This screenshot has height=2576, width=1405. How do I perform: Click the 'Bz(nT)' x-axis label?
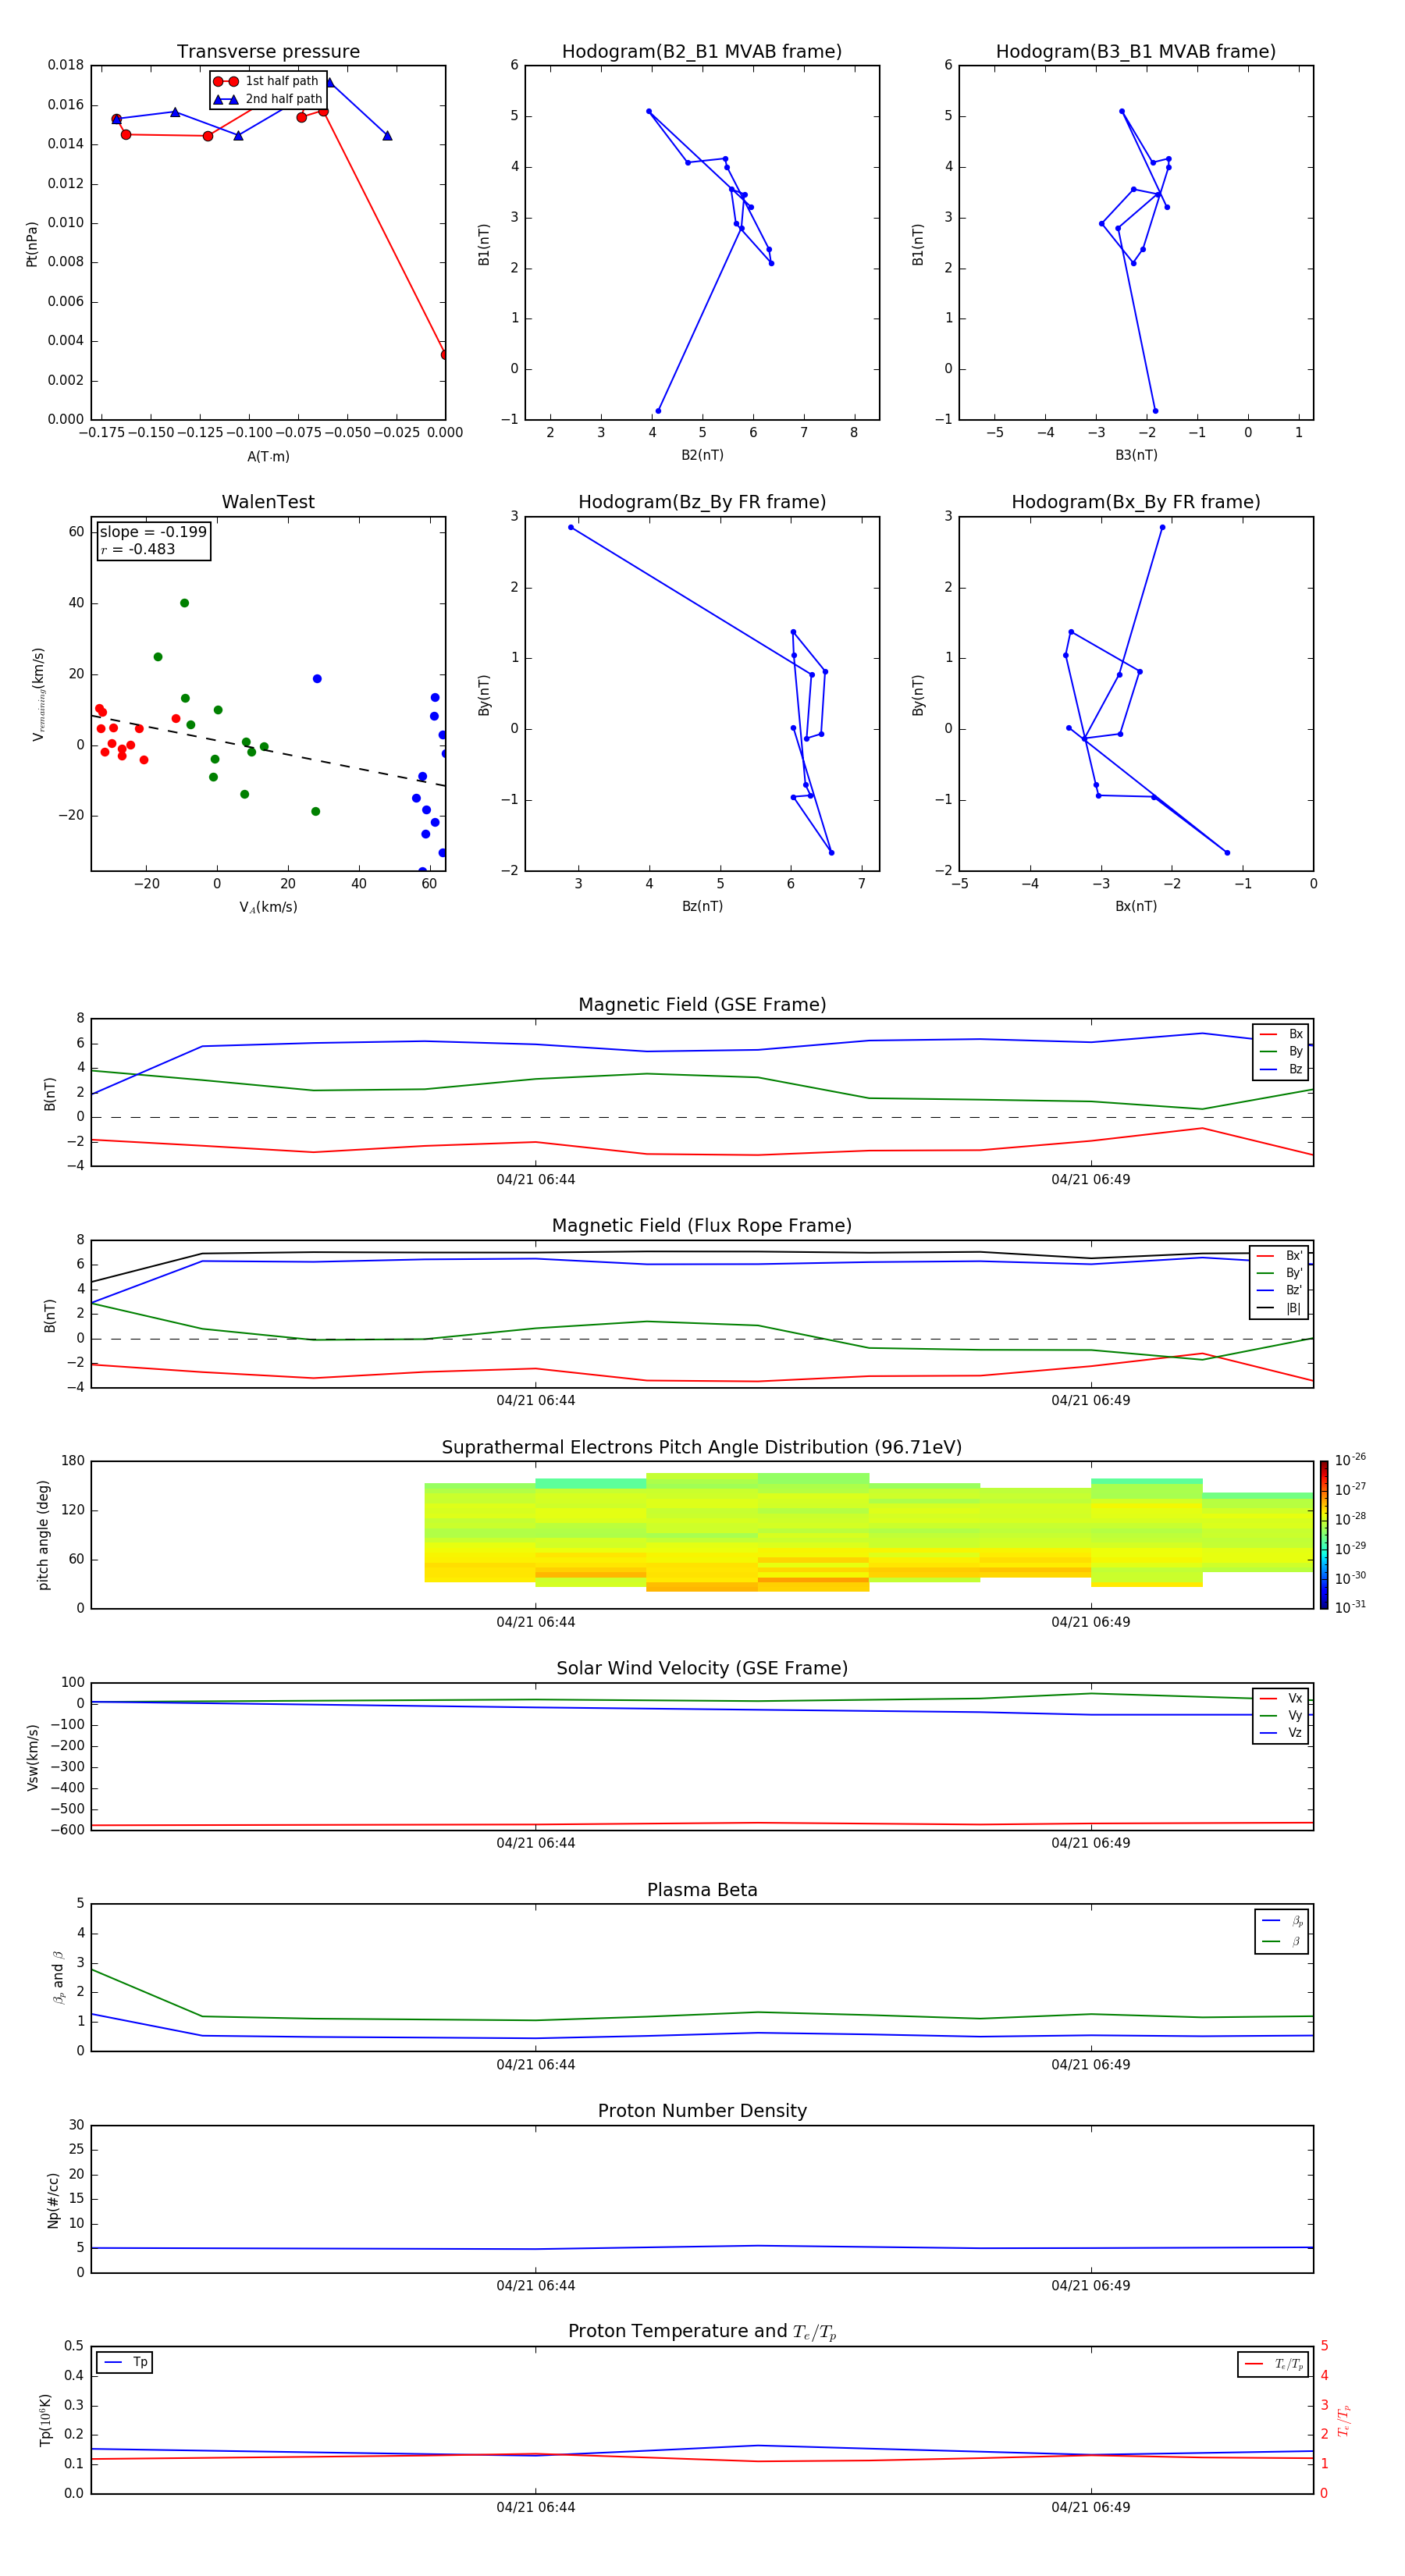pyautogui.click(x=702, y=906)
